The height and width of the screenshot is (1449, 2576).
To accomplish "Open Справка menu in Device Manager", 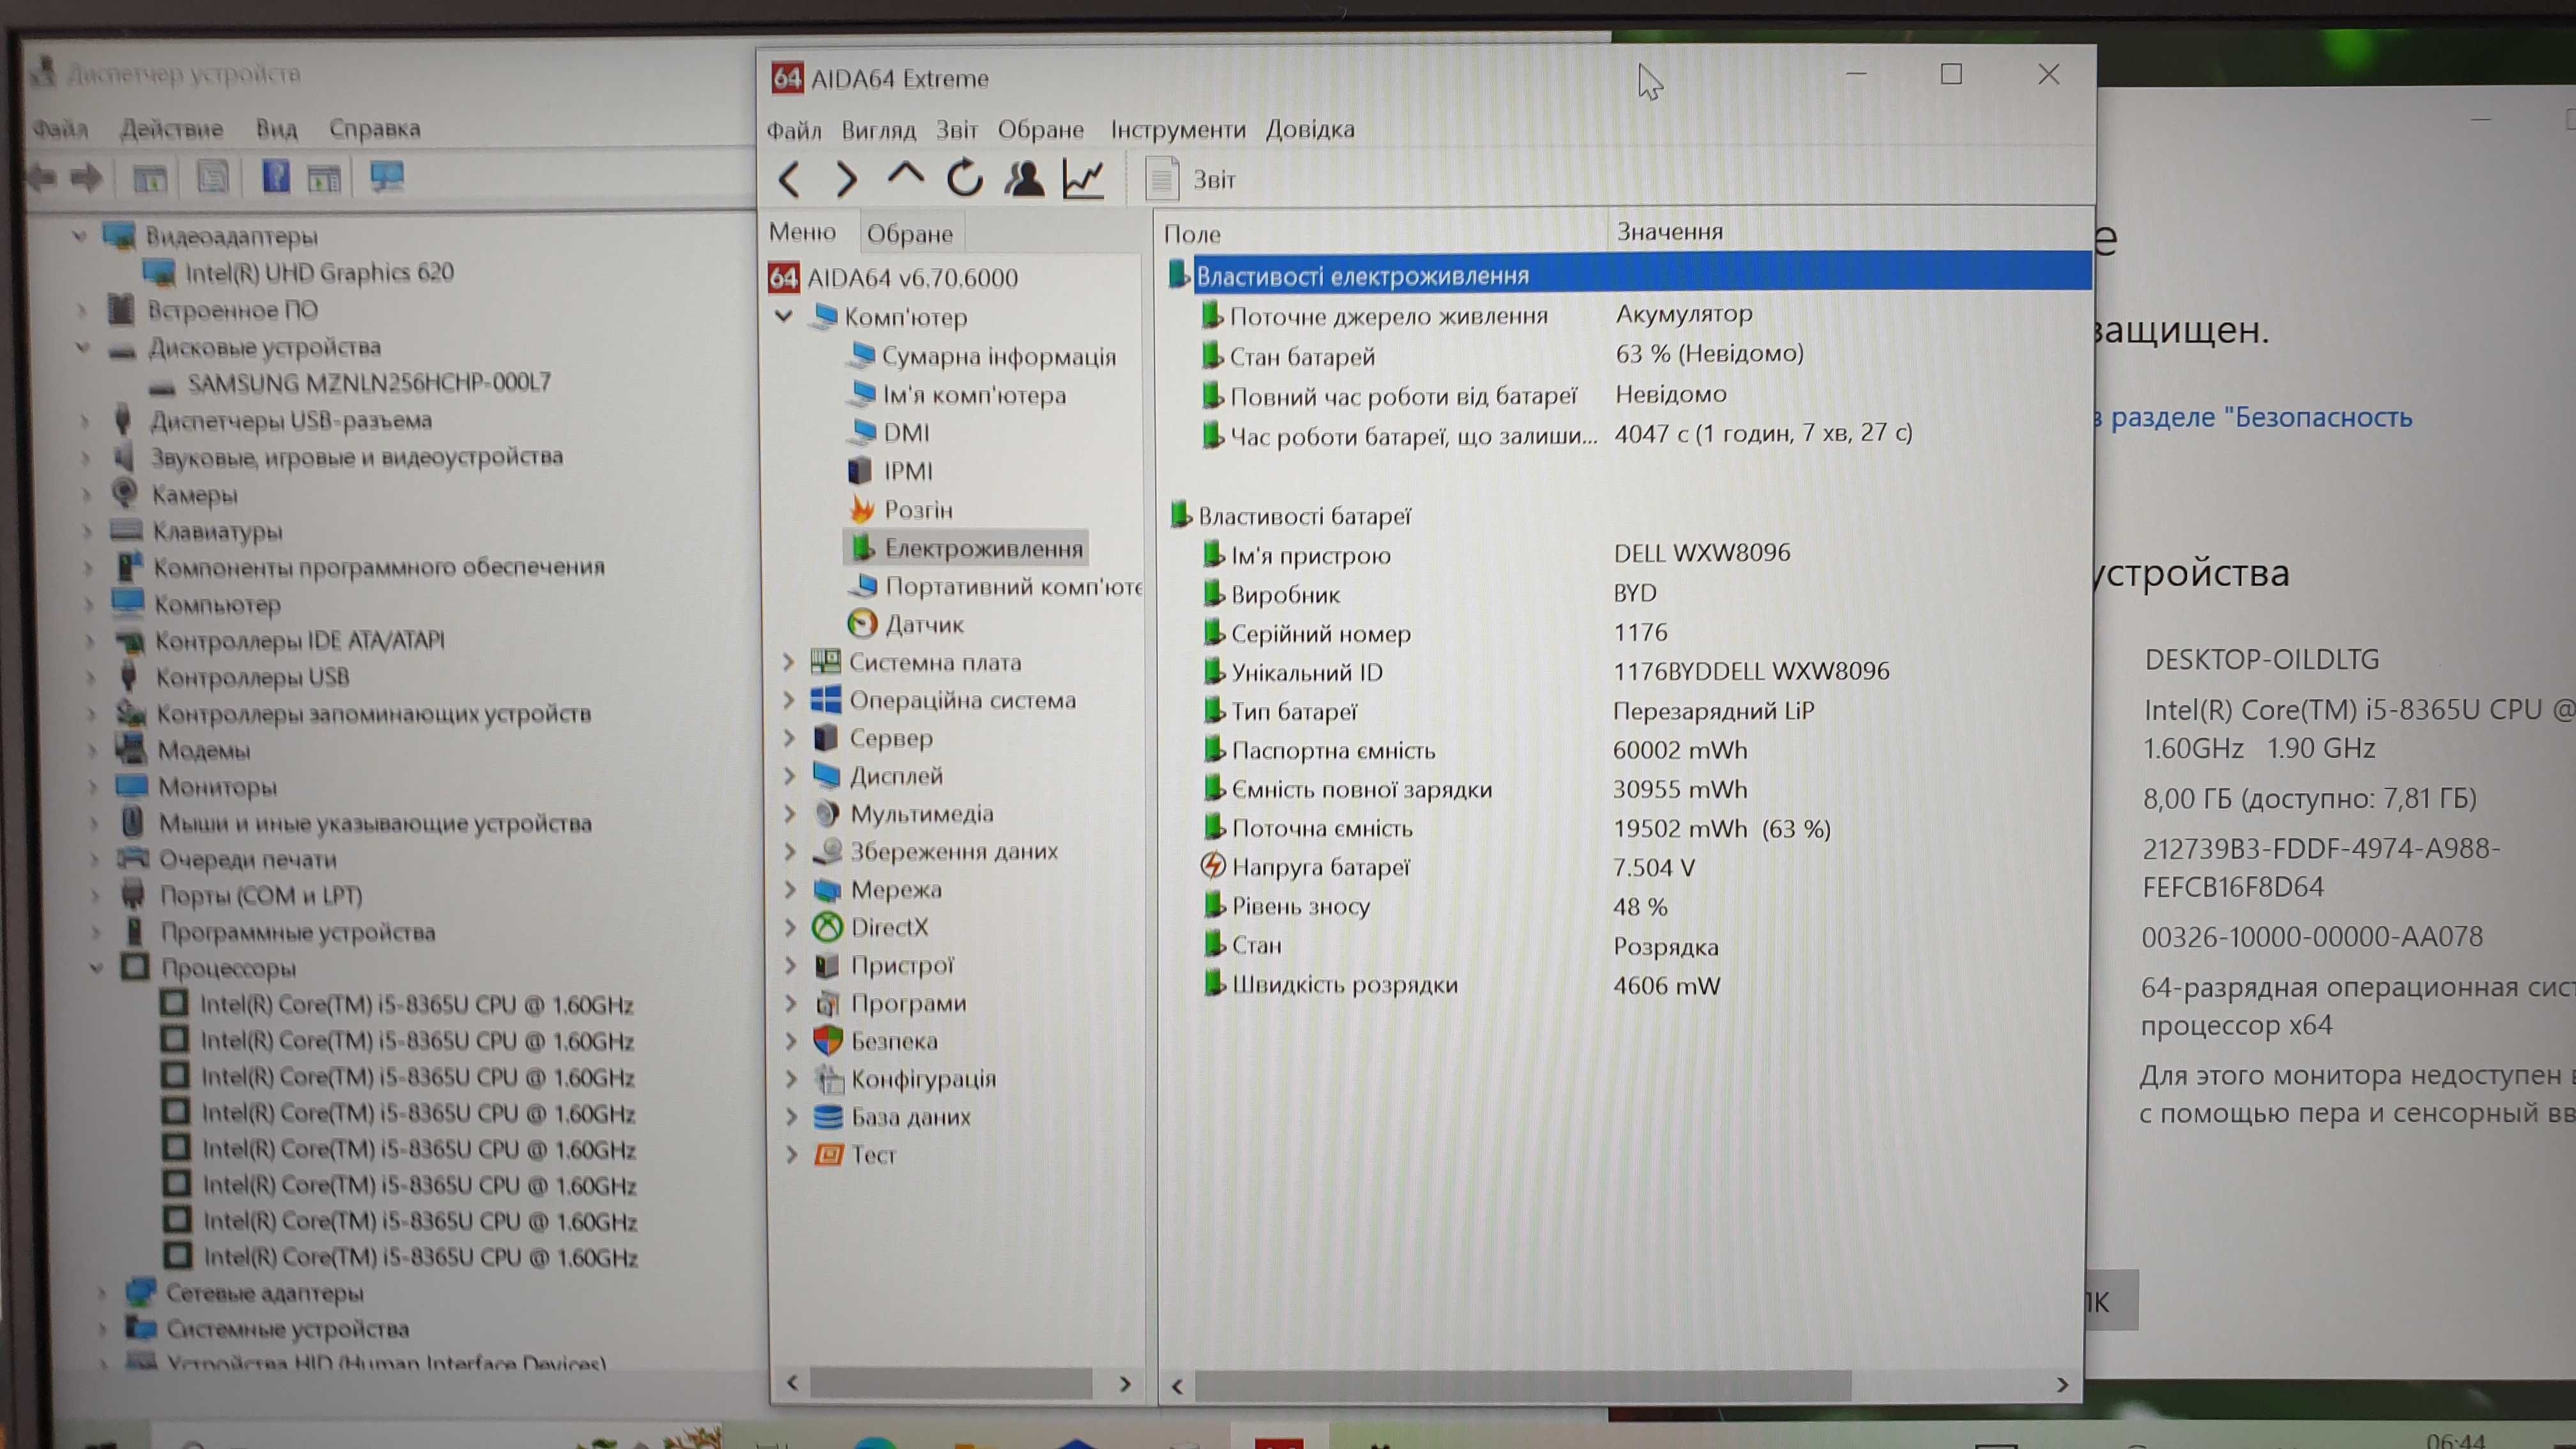I will coord(374,129).
